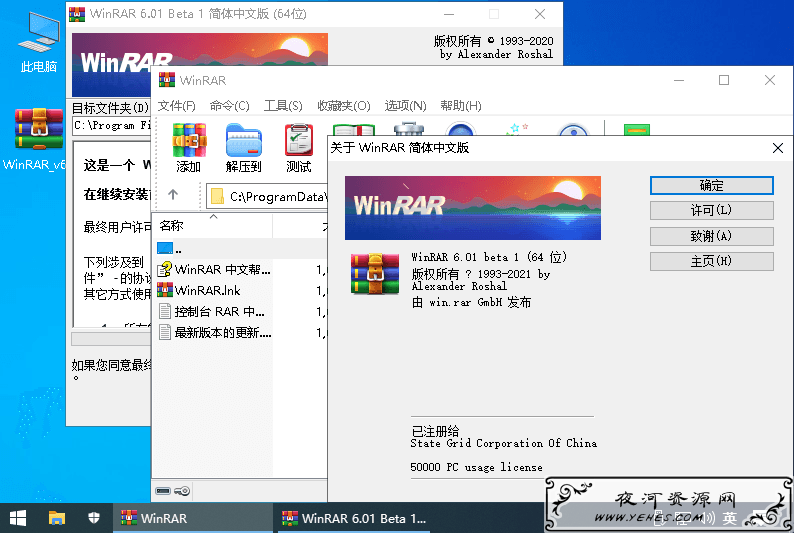
Task: Click '50000 PC usage license' text
Action: [x=476, y=467]
